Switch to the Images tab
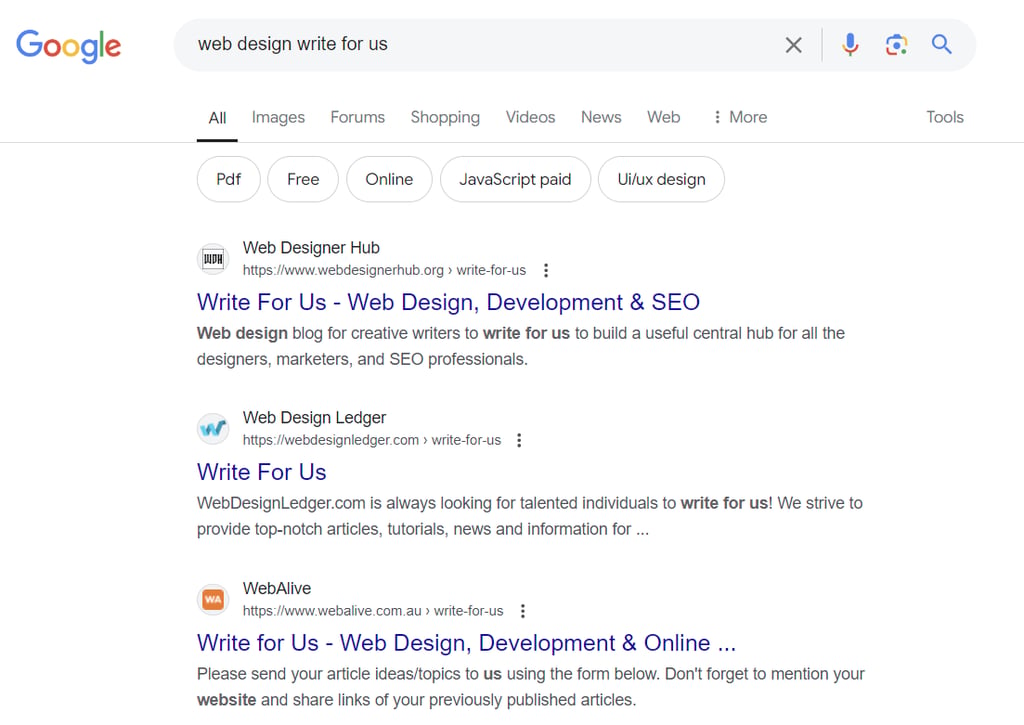 pyautogui.click(x=278, y=118)
